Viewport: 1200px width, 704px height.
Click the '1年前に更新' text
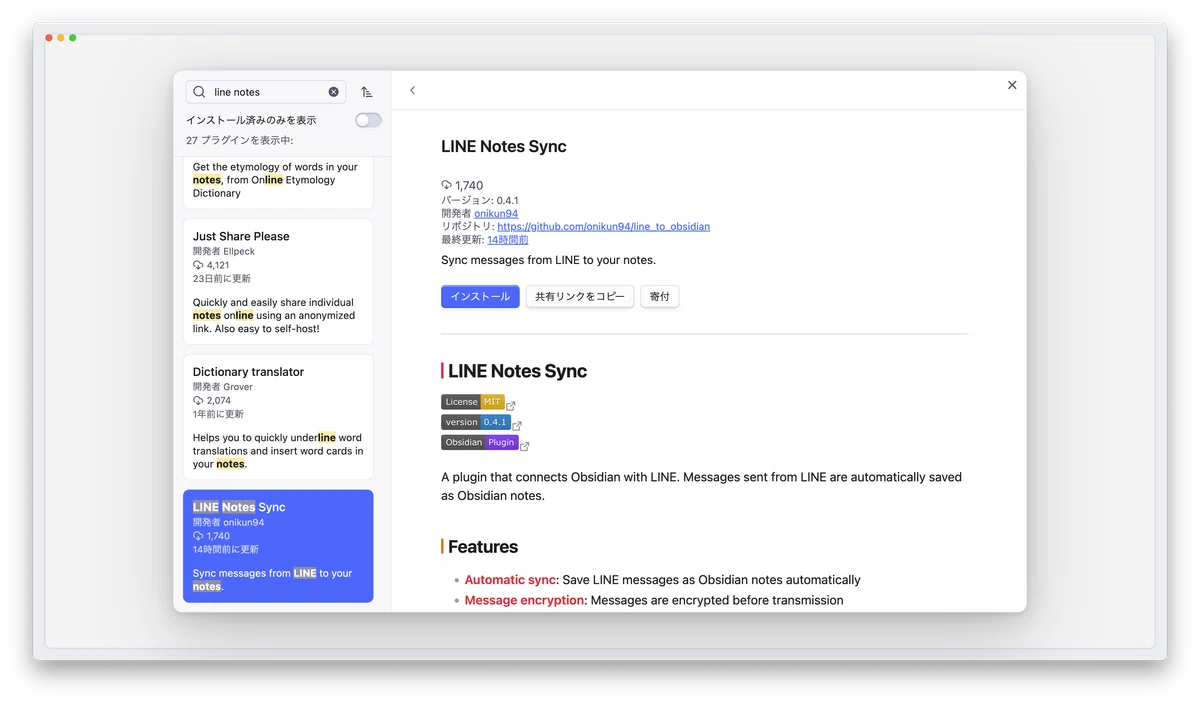point(218,414)
